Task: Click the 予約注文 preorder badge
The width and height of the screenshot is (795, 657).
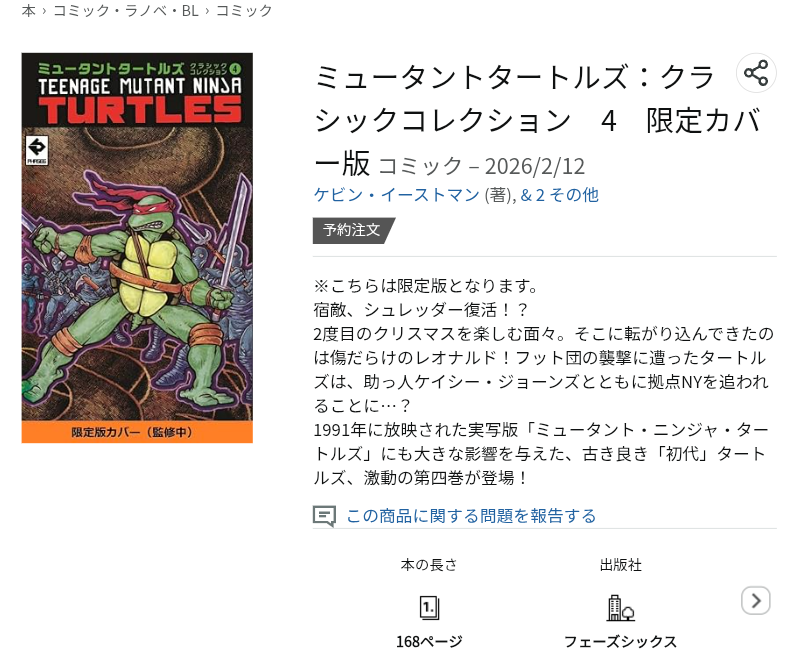Action: point(353,230)
